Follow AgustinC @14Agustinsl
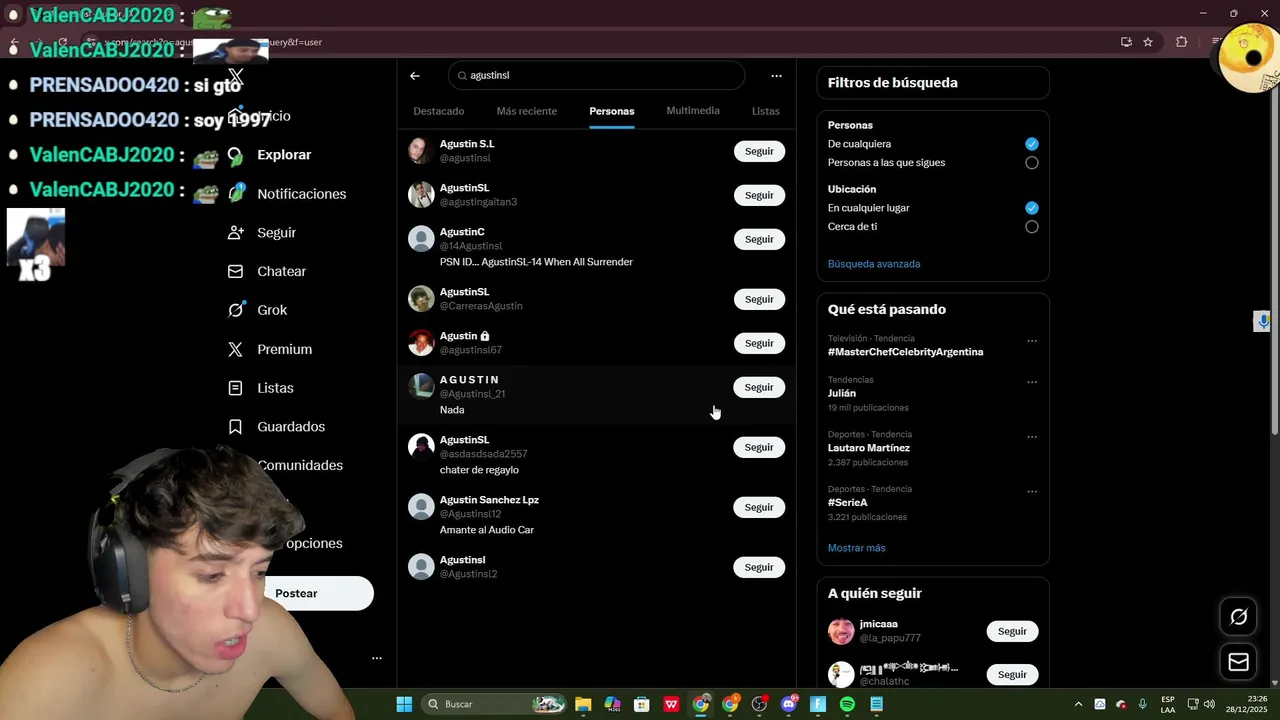 (x=759, y=239)
